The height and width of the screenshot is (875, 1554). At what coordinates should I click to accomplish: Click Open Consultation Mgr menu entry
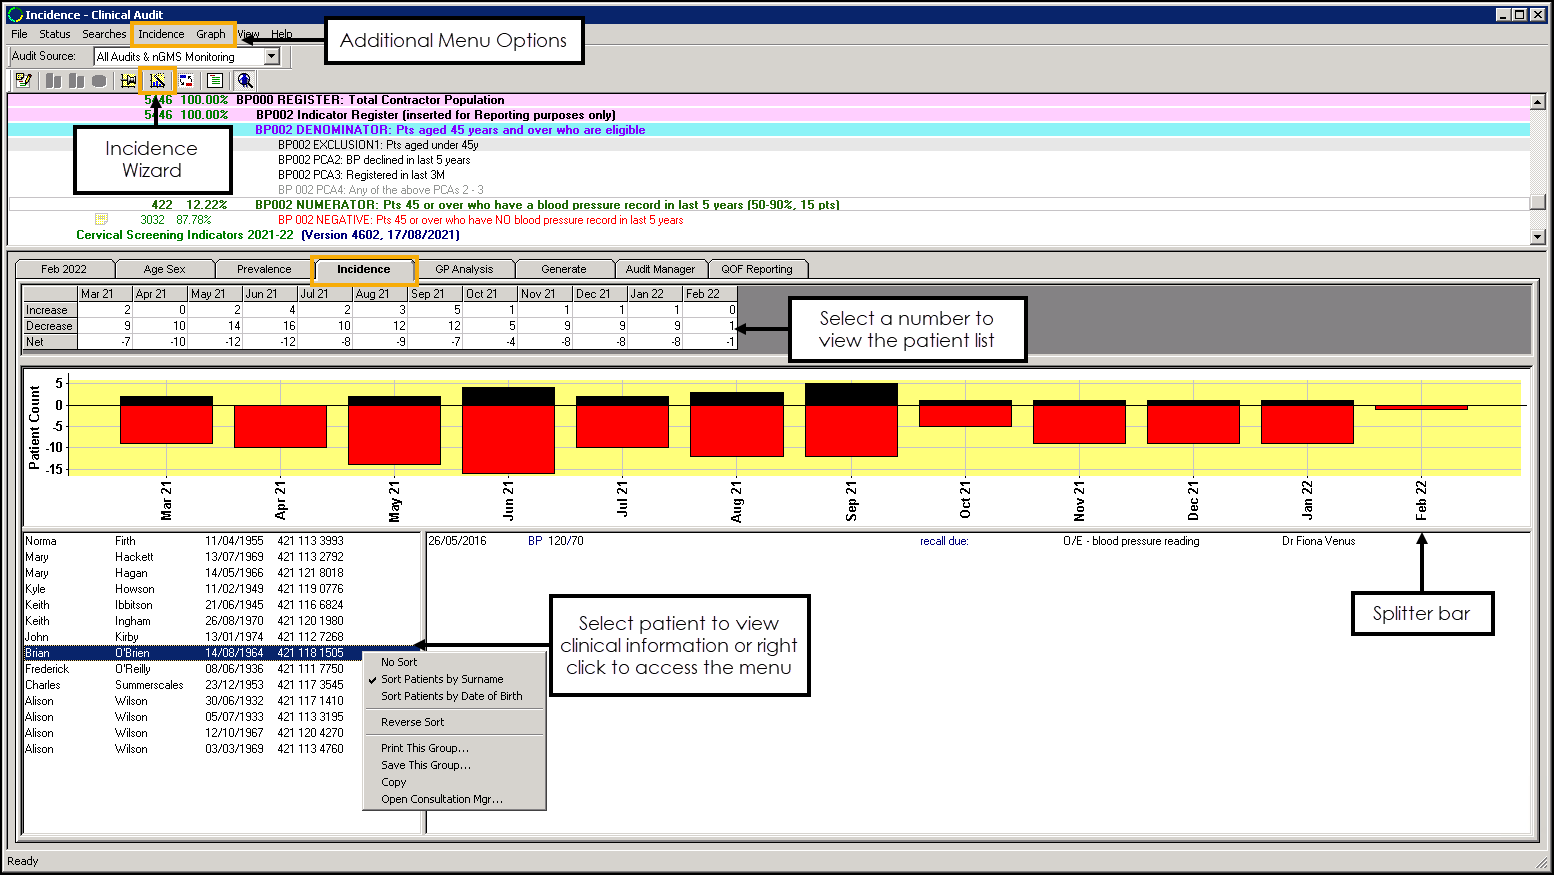pos(441,799)
